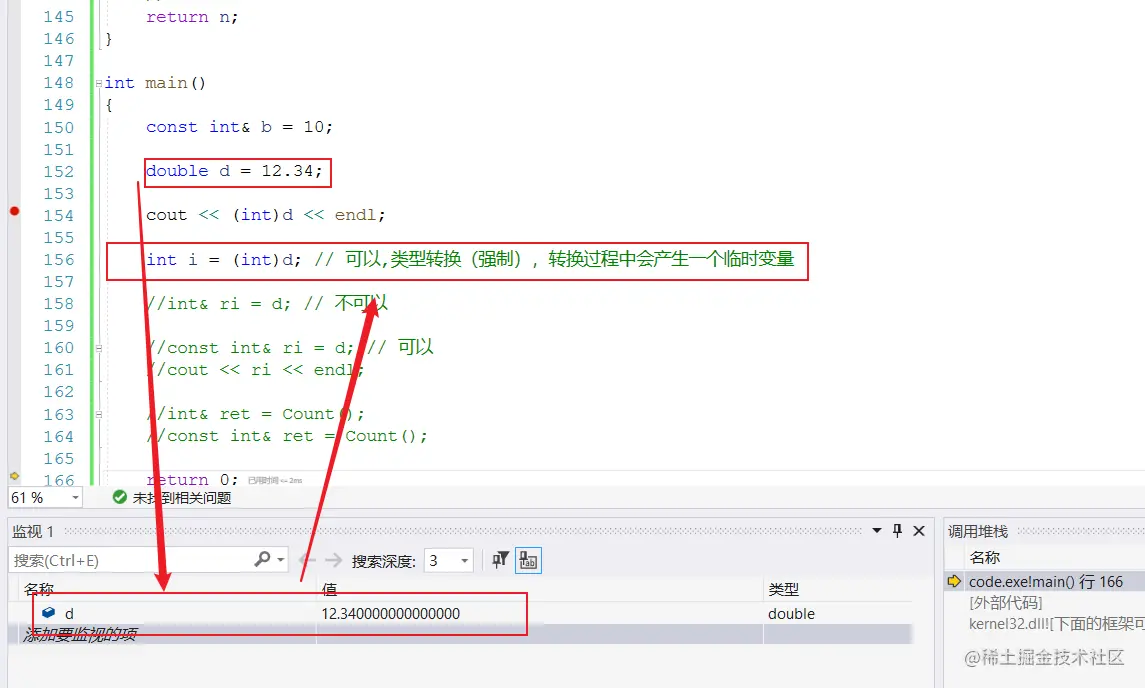This screenshot has width=1145, height=688.
Task: Go to the next search result in Watch 1
Action: click(x=334, y=560)
